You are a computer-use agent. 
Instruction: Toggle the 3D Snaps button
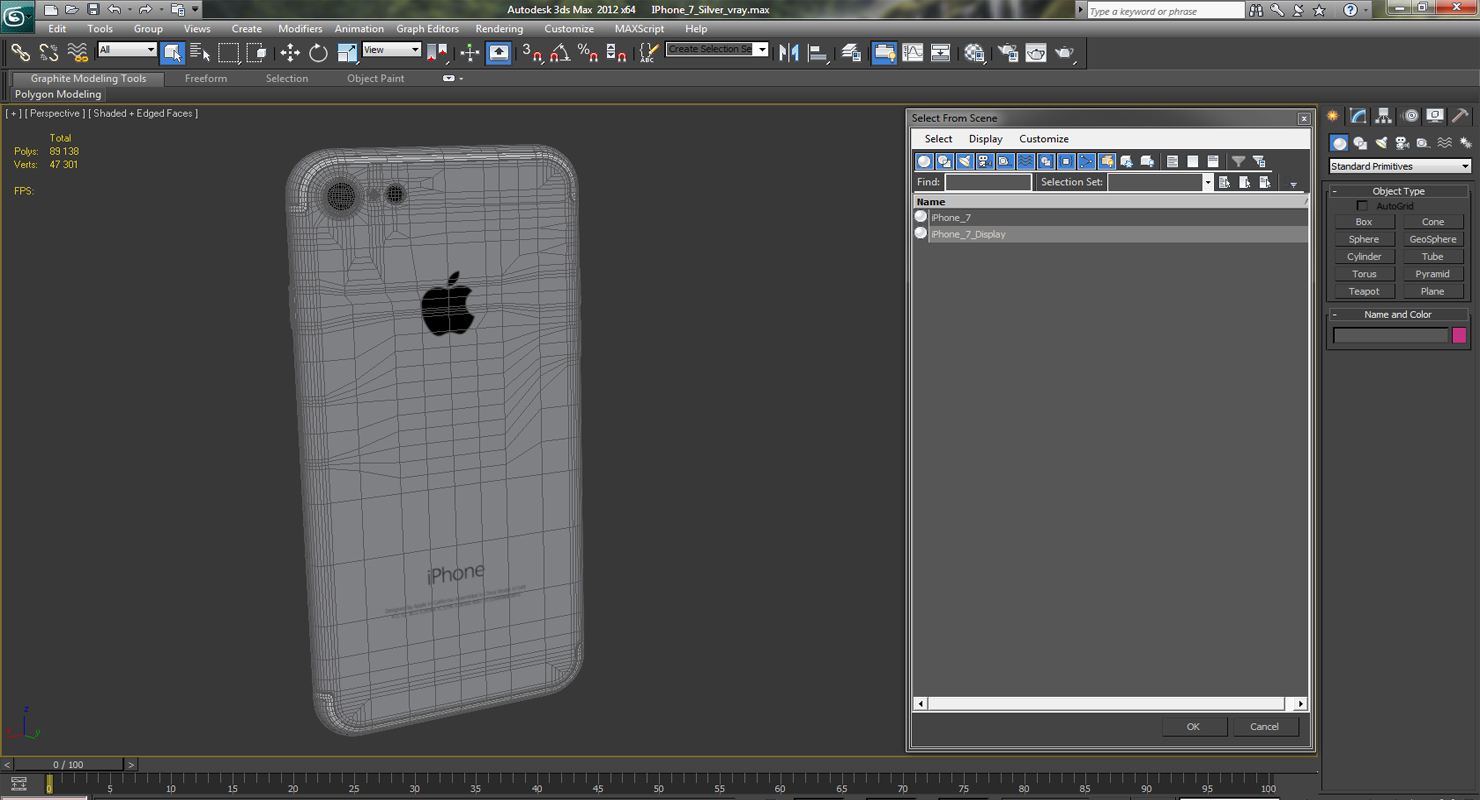(x=532, y=53)
